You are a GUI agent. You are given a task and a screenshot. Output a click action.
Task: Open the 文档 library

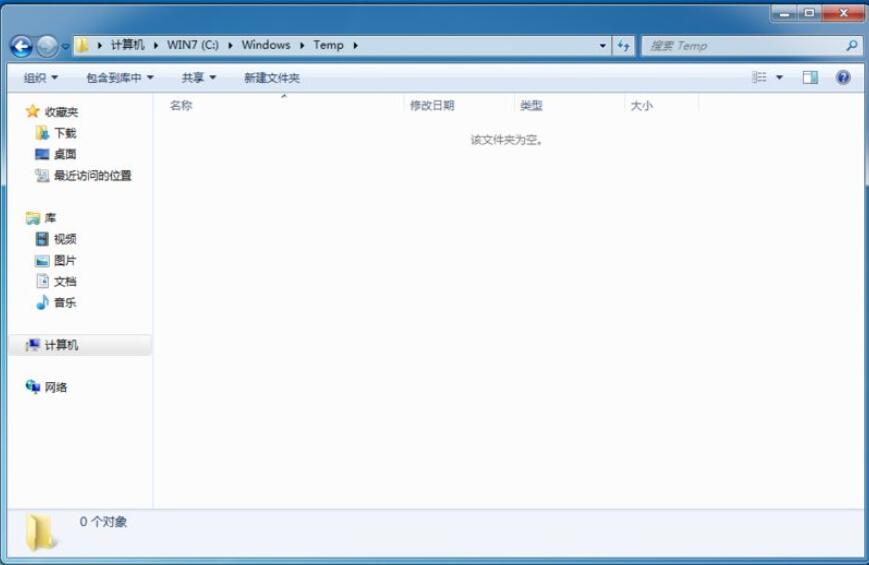coord(65,282)
